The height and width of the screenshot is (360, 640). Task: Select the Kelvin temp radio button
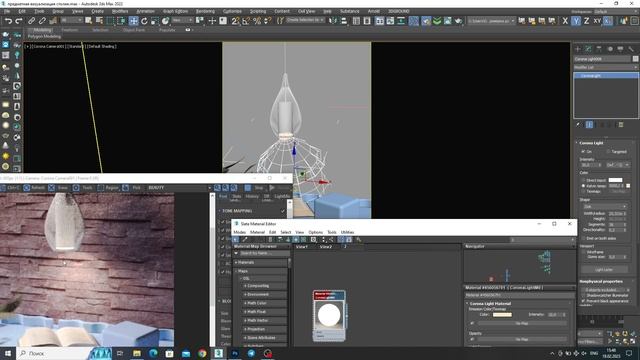(583, 186)
